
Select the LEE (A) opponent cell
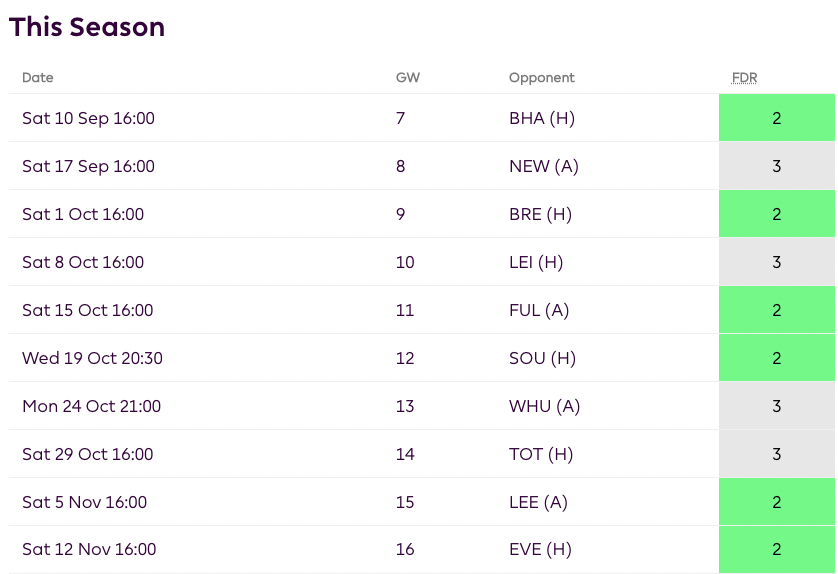(538, 502)
